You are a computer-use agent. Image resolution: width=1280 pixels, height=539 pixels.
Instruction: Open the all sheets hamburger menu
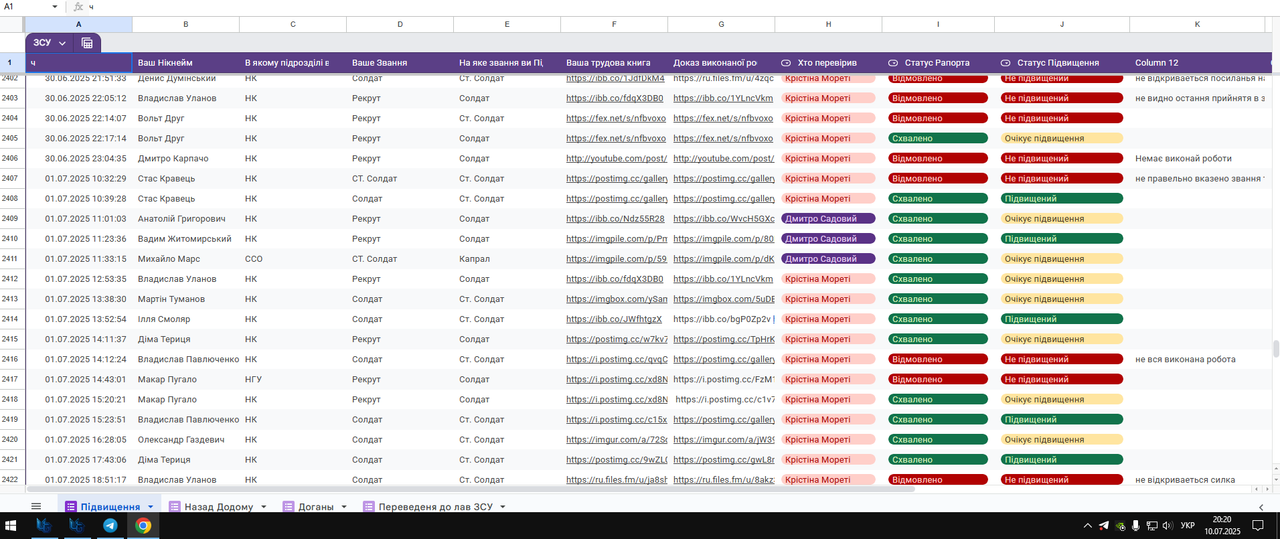click(36, 507)
